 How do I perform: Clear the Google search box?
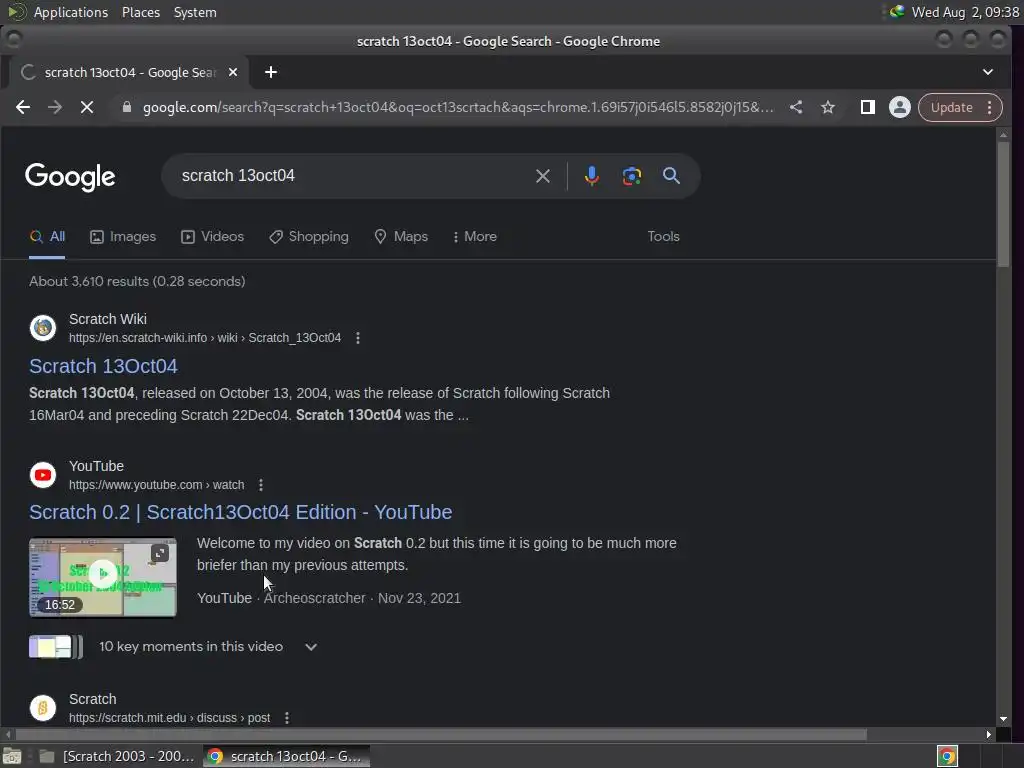point(542,176)
